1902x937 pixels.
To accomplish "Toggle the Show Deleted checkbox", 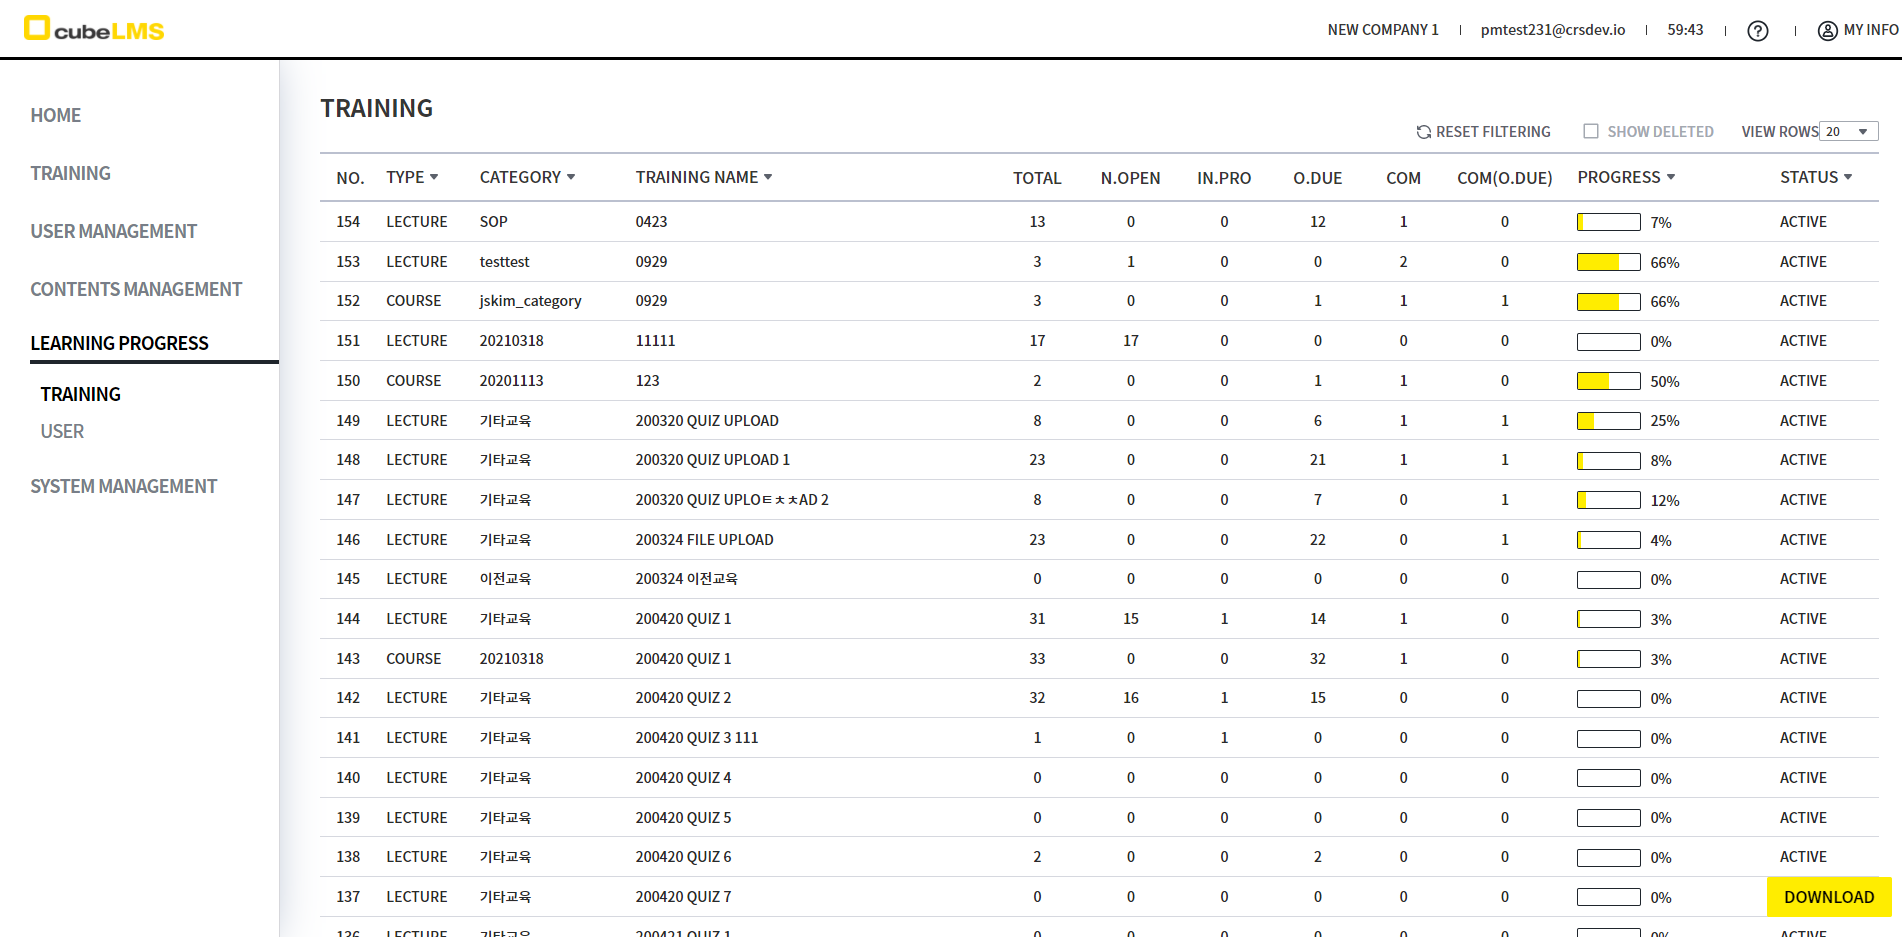I will point(1590,131).
